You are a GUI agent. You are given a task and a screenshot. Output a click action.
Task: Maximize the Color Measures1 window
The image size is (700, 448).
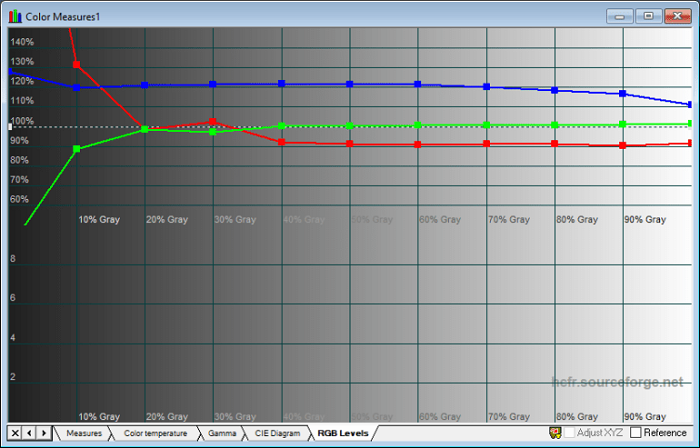[648, 16]
